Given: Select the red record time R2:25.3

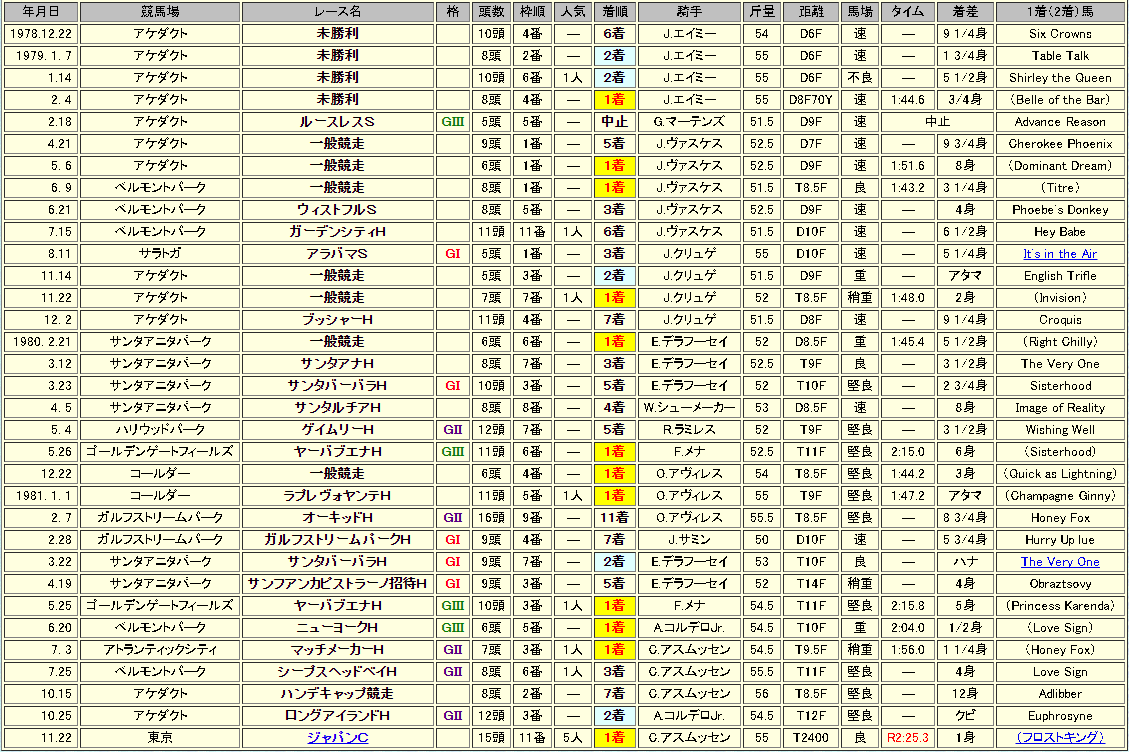Looking at the screenshot, I should [908, 738].
